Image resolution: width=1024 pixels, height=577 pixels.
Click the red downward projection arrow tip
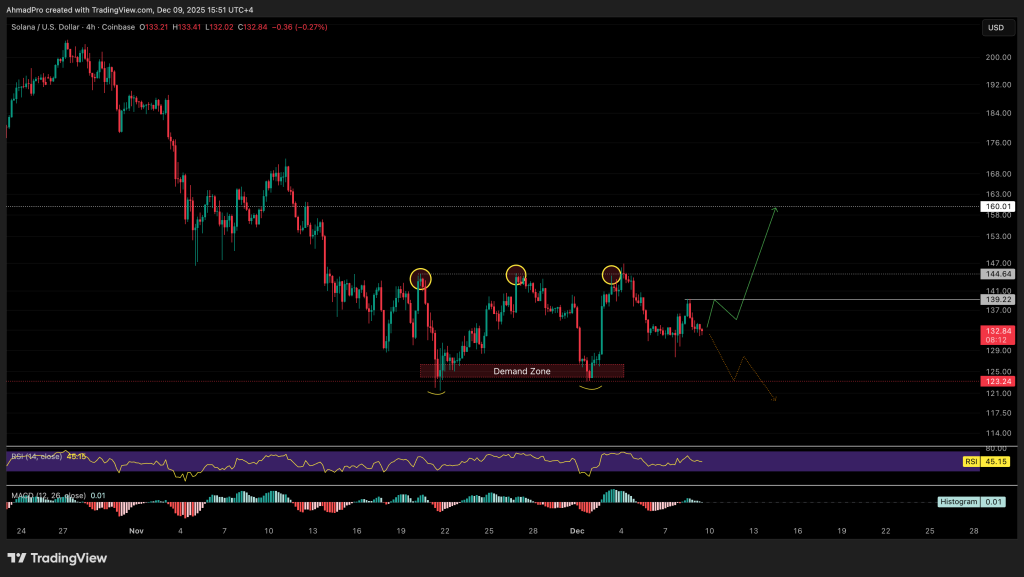point(775,400)
